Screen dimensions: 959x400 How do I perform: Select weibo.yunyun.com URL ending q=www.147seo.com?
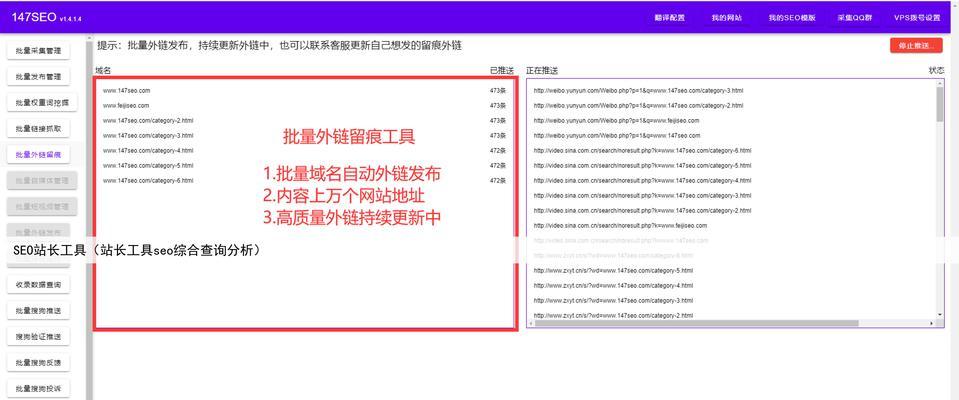[616, 135]
